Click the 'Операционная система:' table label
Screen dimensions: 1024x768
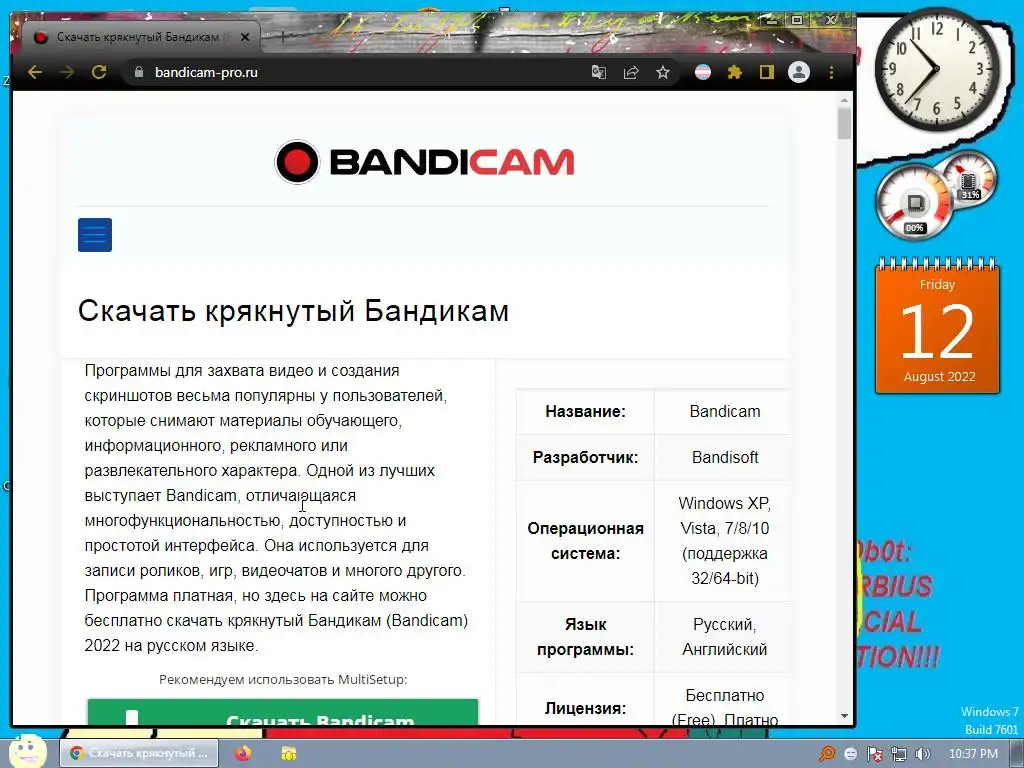(x=585, y=541)
